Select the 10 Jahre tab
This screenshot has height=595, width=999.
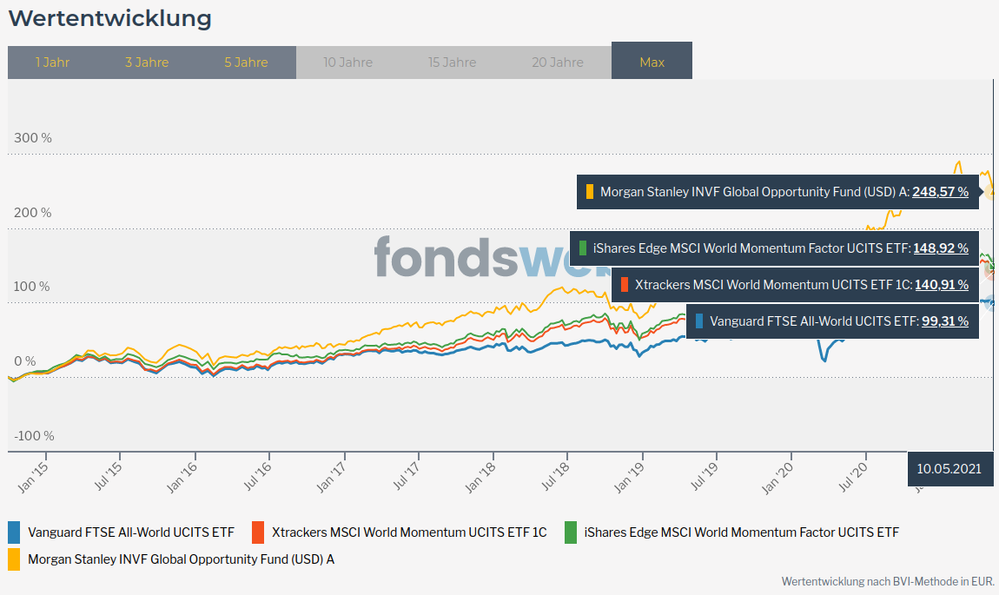pos(348,62)
